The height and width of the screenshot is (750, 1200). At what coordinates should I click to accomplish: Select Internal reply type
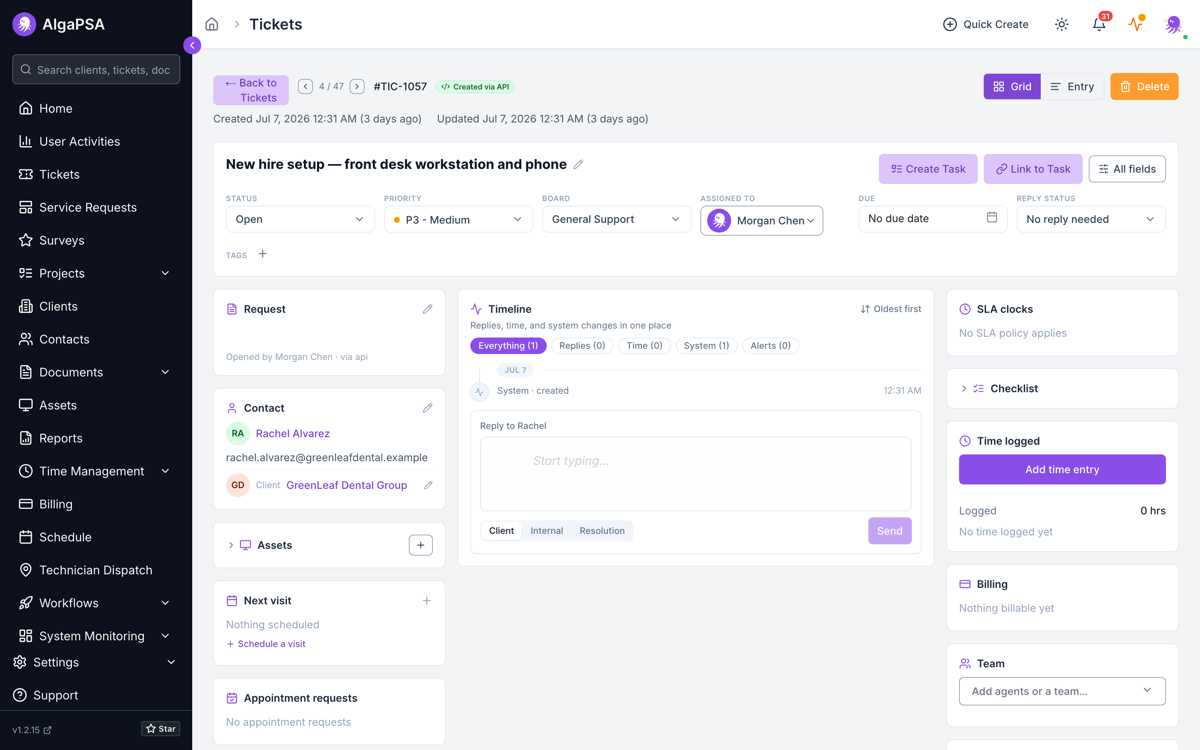coord(547,531)
